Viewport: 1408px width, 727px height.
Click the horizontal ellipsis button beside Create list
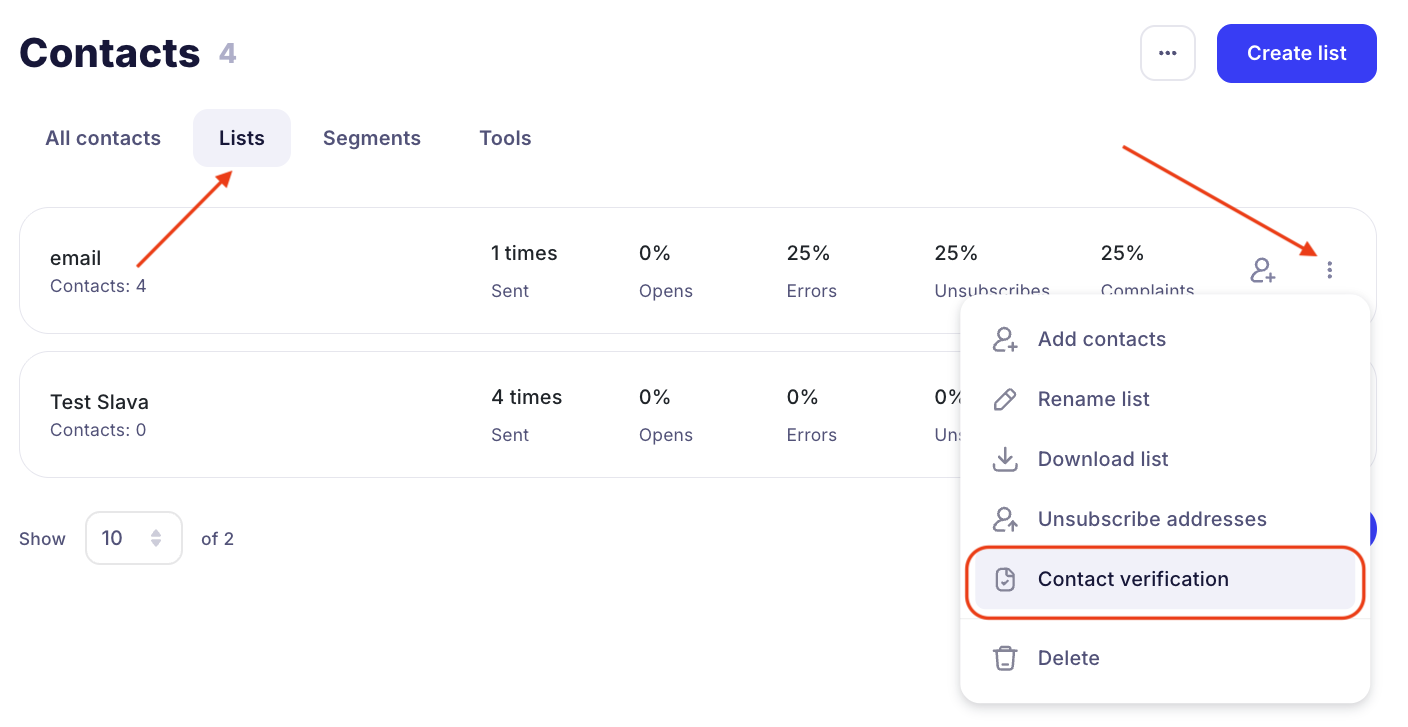click(1167, 53)
